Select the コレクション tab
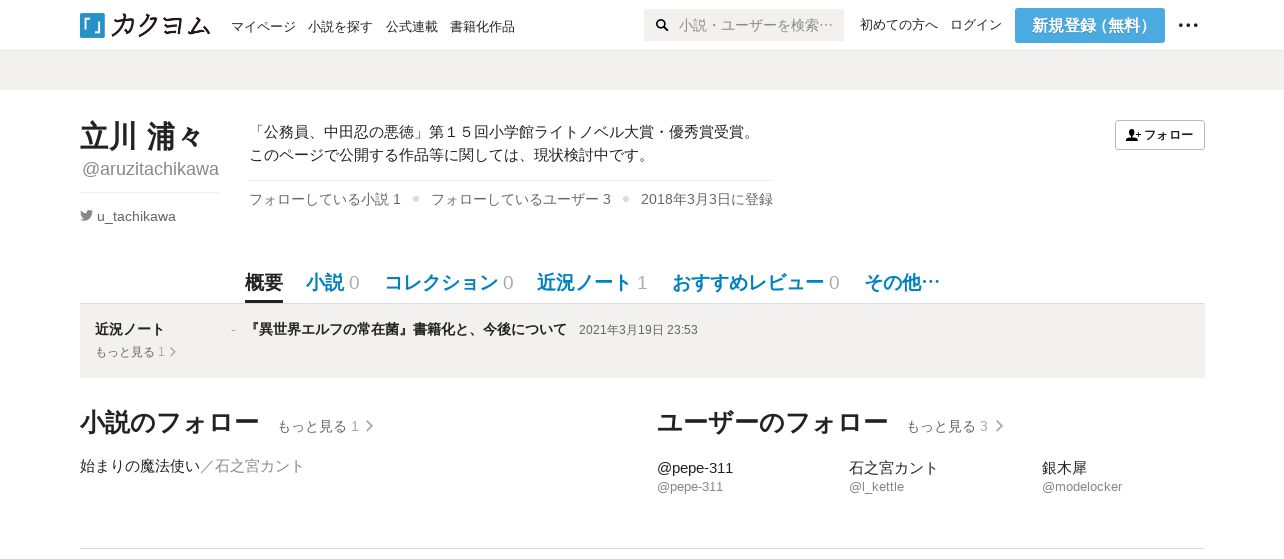Image resolution: width=1284 pixels, height=559 pixels. (x=449, y=283)
